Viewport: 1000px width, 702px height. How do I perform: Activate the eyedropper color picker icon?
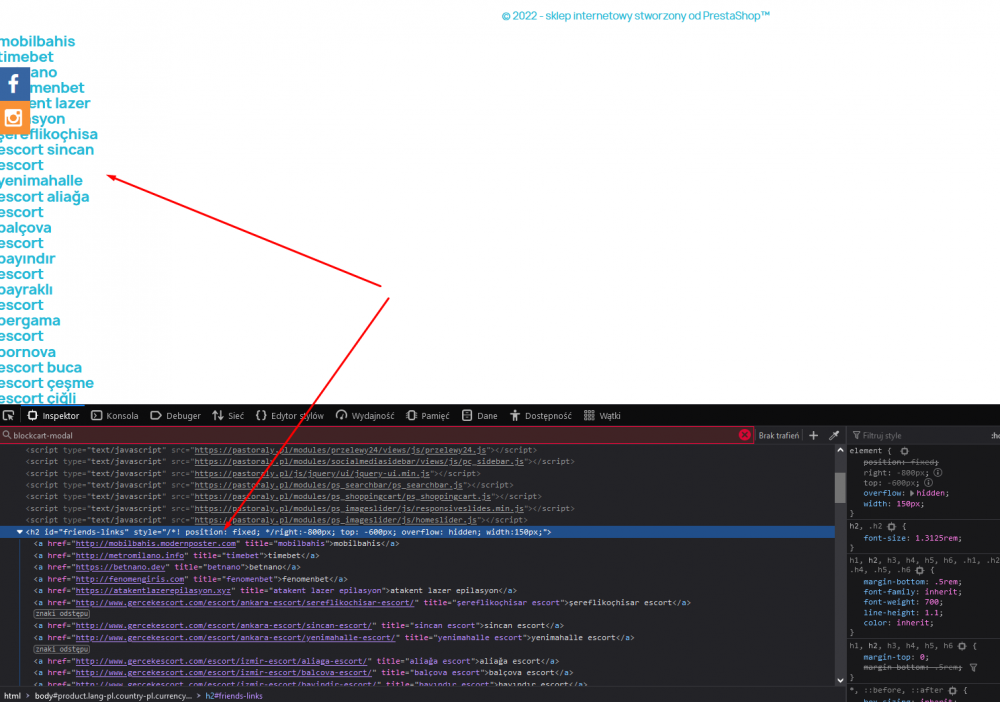coord(834,434)
